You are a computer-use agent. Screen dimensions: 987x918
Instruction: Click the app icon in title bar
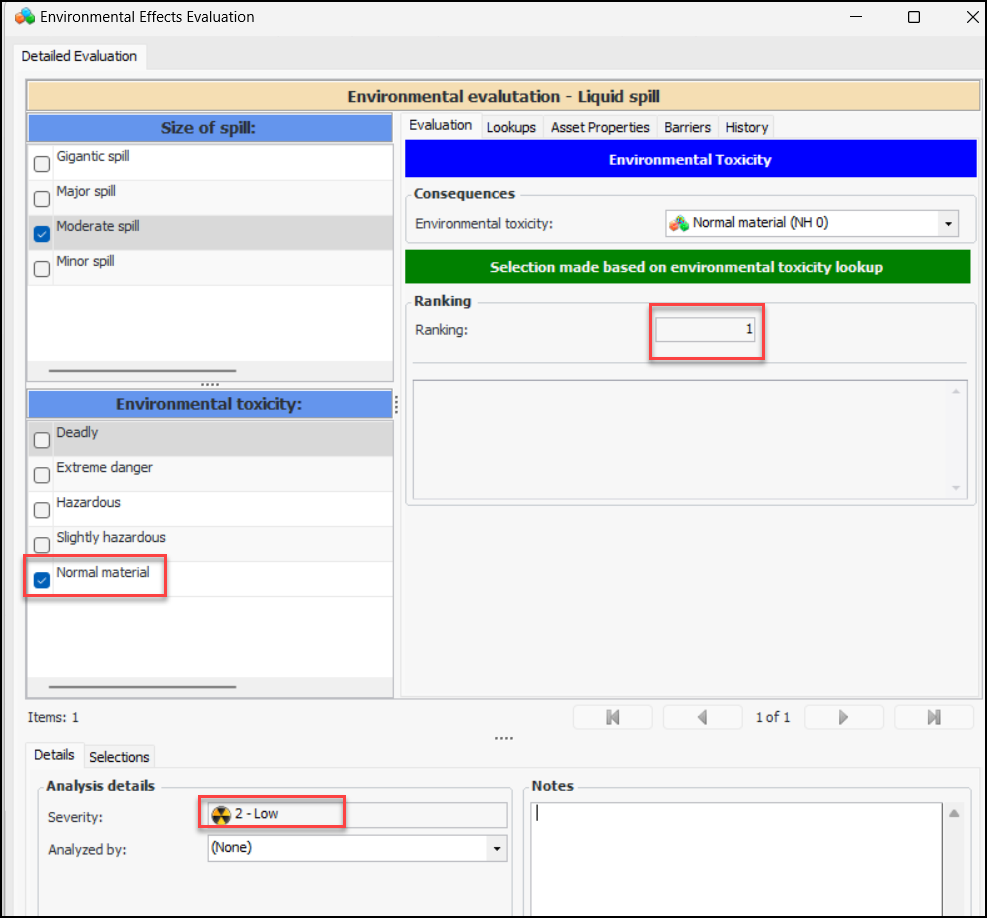(24, 17)
